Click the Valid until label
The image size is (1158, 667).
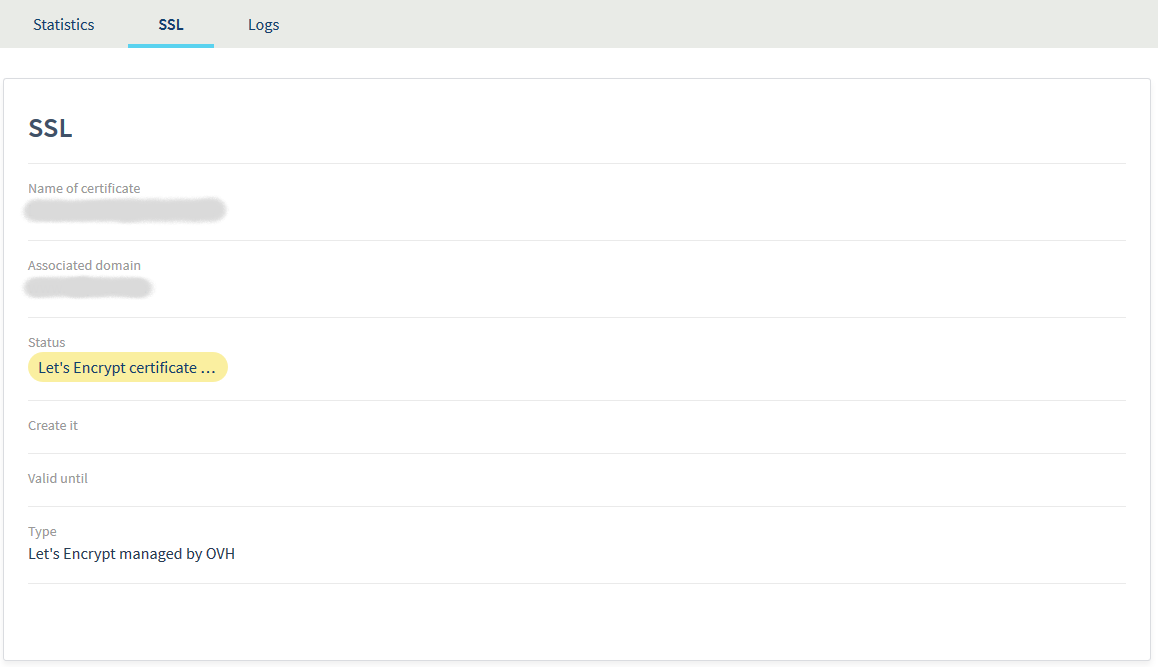58,478
